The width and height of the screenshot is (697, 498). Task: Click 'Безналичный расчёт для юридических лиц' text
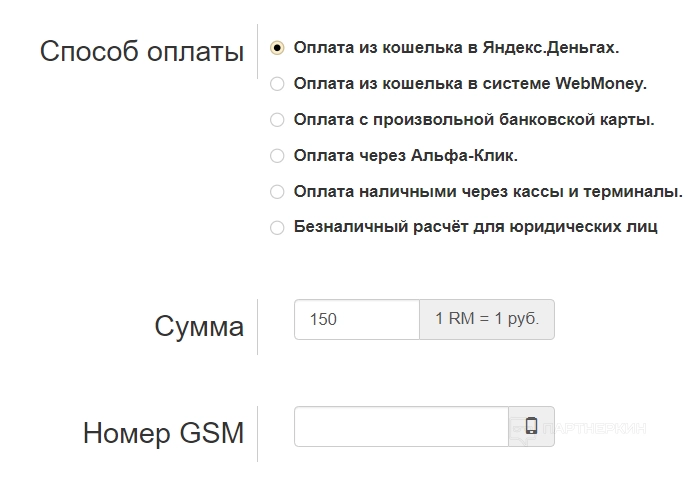(x=476, y=228)
